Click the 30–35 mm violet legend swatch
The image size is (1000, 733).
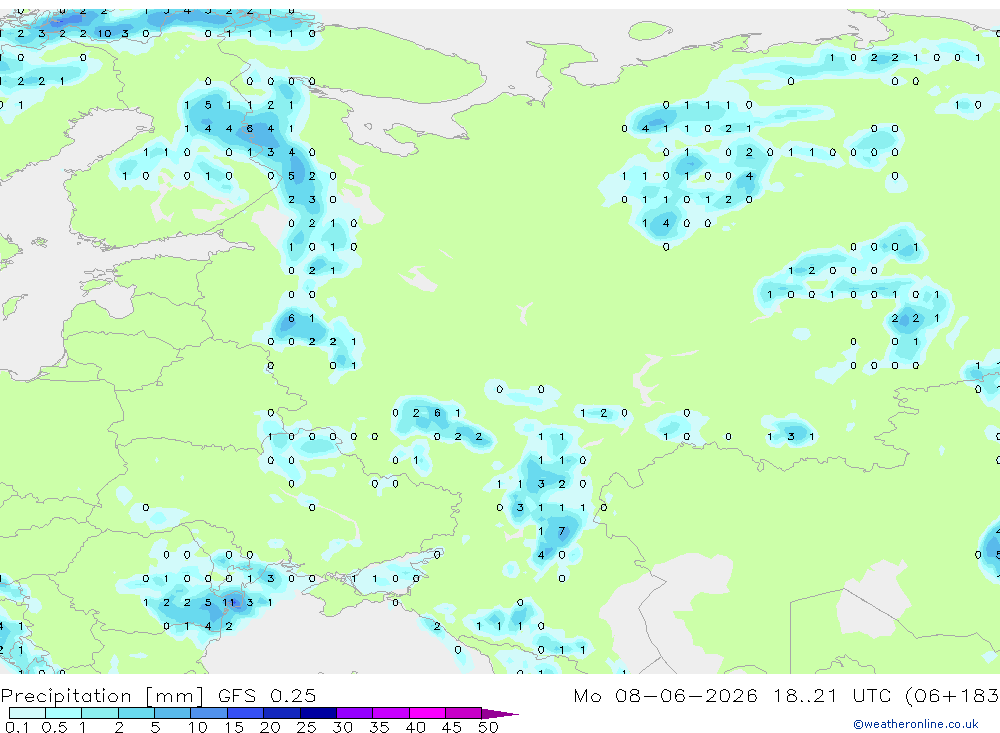tap(355, 713)
